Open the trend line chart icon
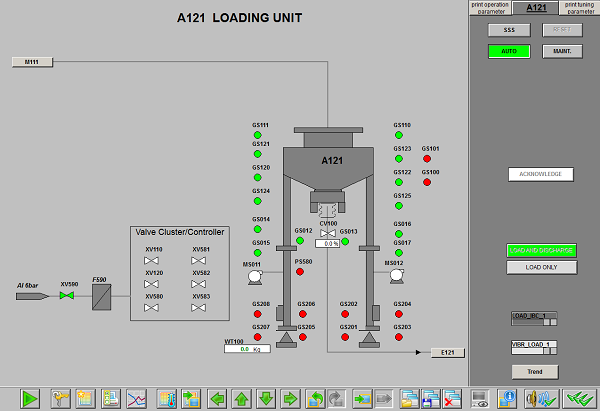 click(x=137, y=399)
